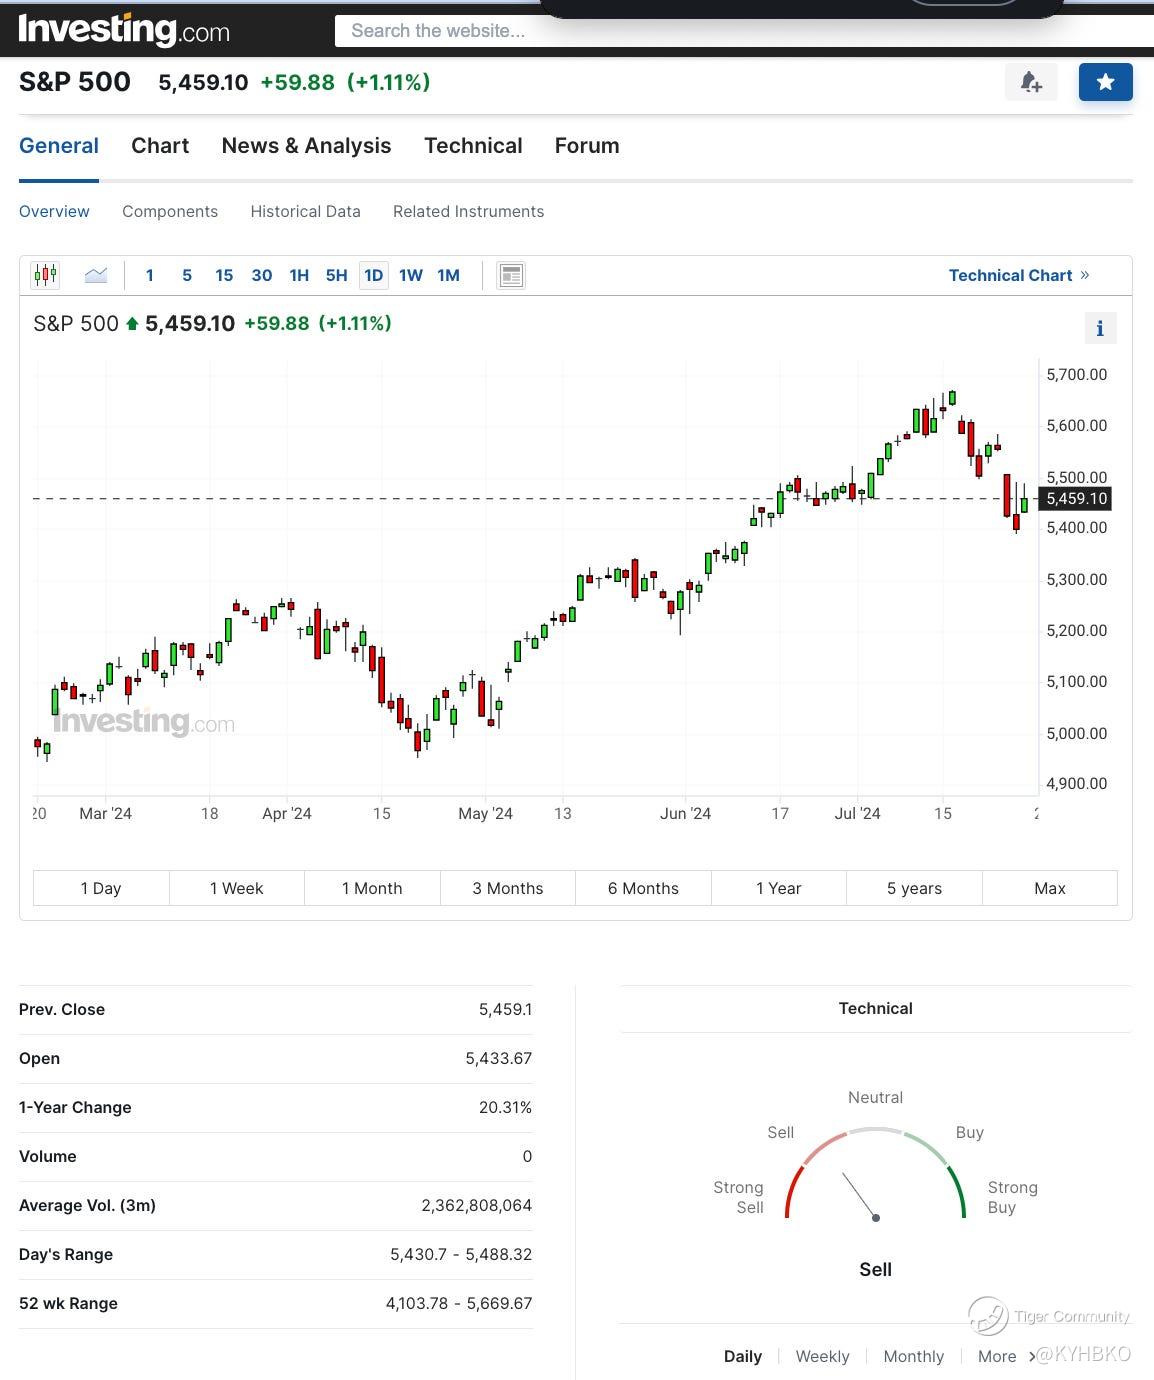
Task: Click the technical gauge needle dial
Action: coord(875,1173)
